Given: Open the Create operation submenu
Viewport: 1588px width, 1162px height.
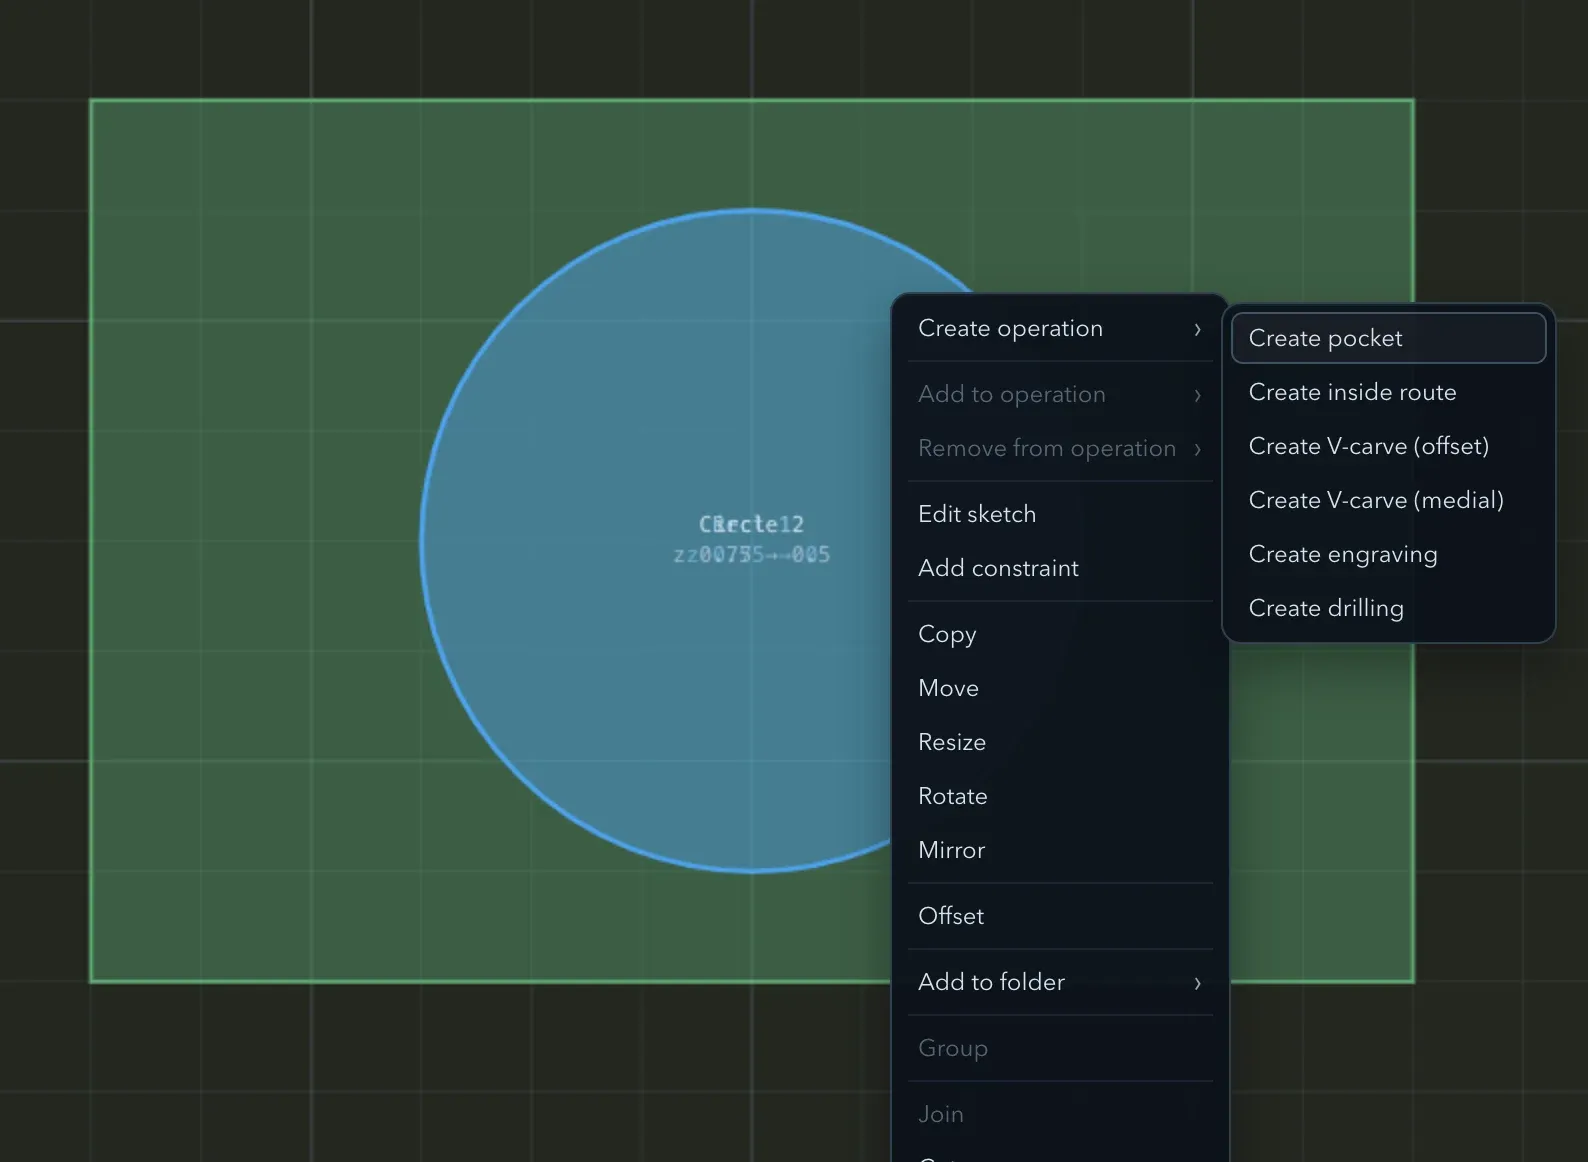Looking at the screenshot, I should click(1060, 328).
